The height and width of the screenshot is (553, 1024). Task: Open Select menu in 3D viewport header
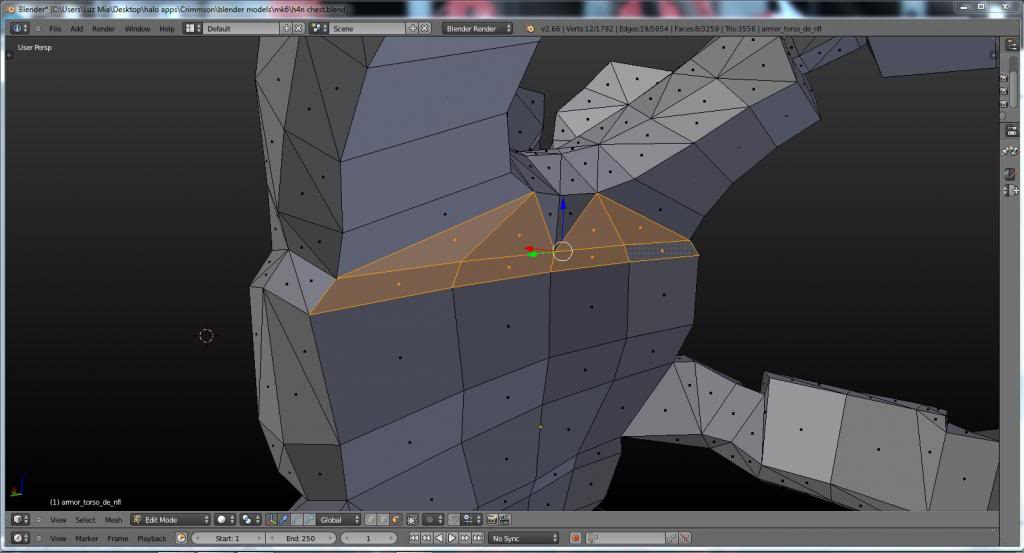(x=85, y=520)
